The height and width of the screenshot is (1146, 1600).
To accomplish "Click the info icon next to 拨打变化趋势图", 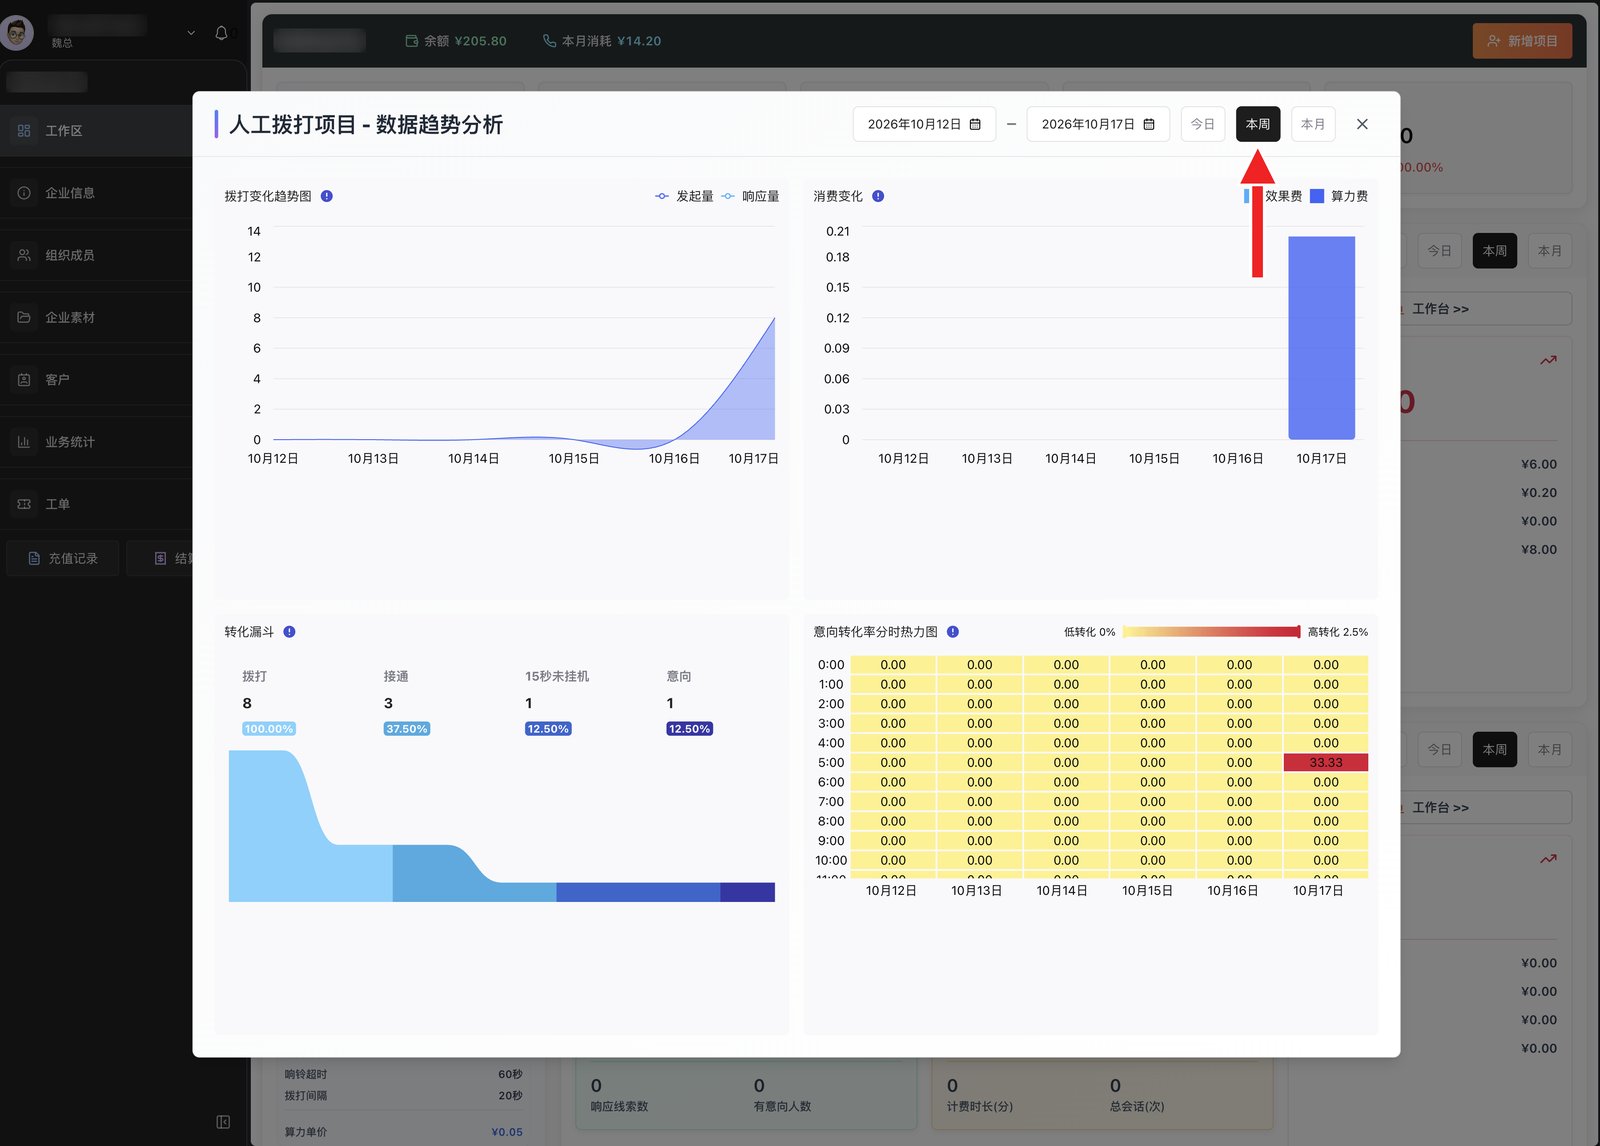I will (x=327, y=196).
